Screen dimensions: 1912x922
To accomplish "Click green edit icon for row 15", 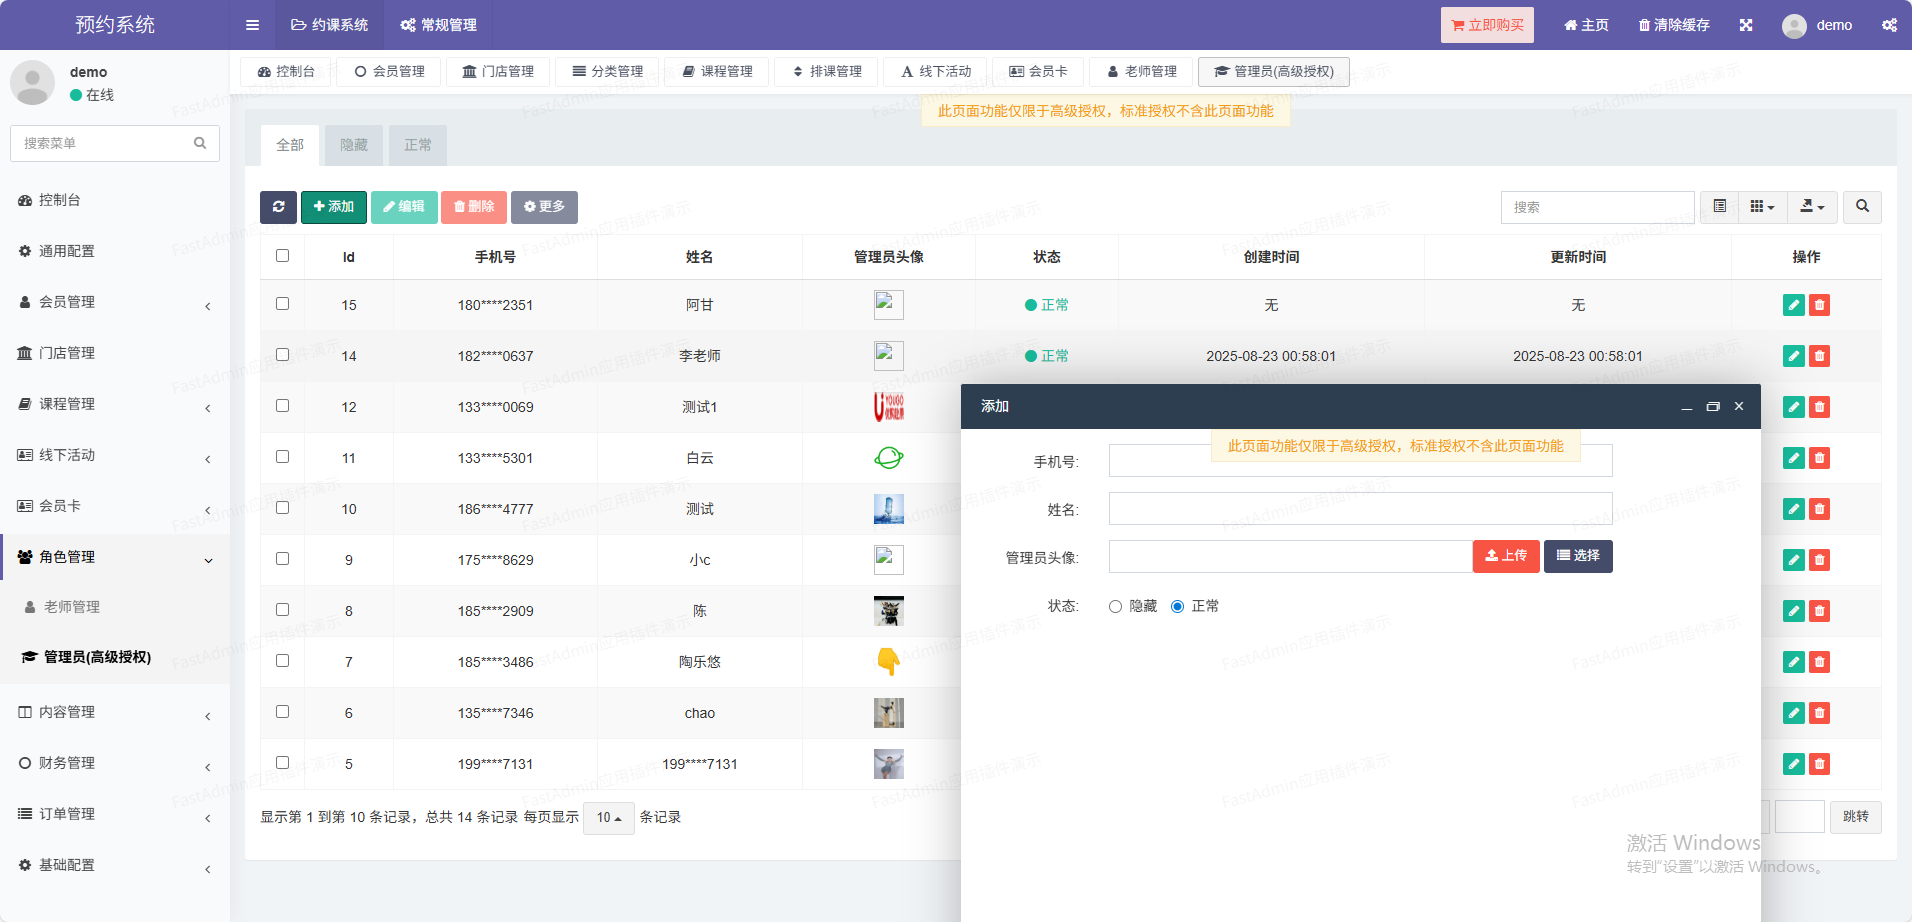I will [x=1793, y=305].
